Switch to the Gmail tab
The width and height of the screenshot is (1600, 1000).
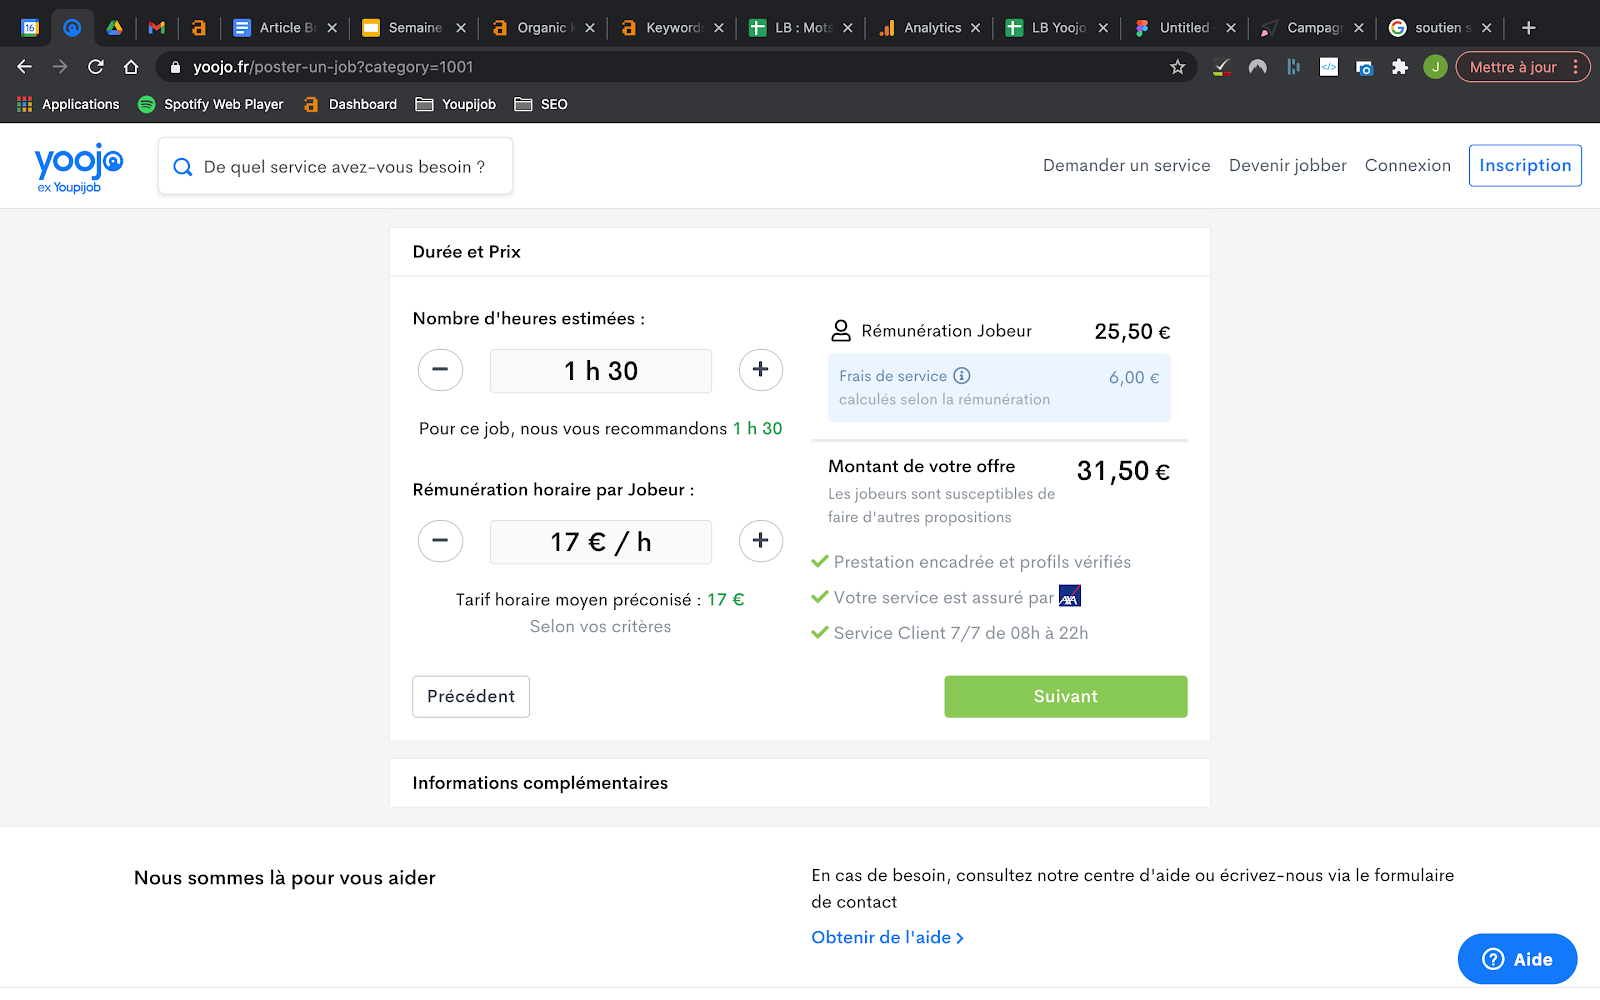[157, 28]
